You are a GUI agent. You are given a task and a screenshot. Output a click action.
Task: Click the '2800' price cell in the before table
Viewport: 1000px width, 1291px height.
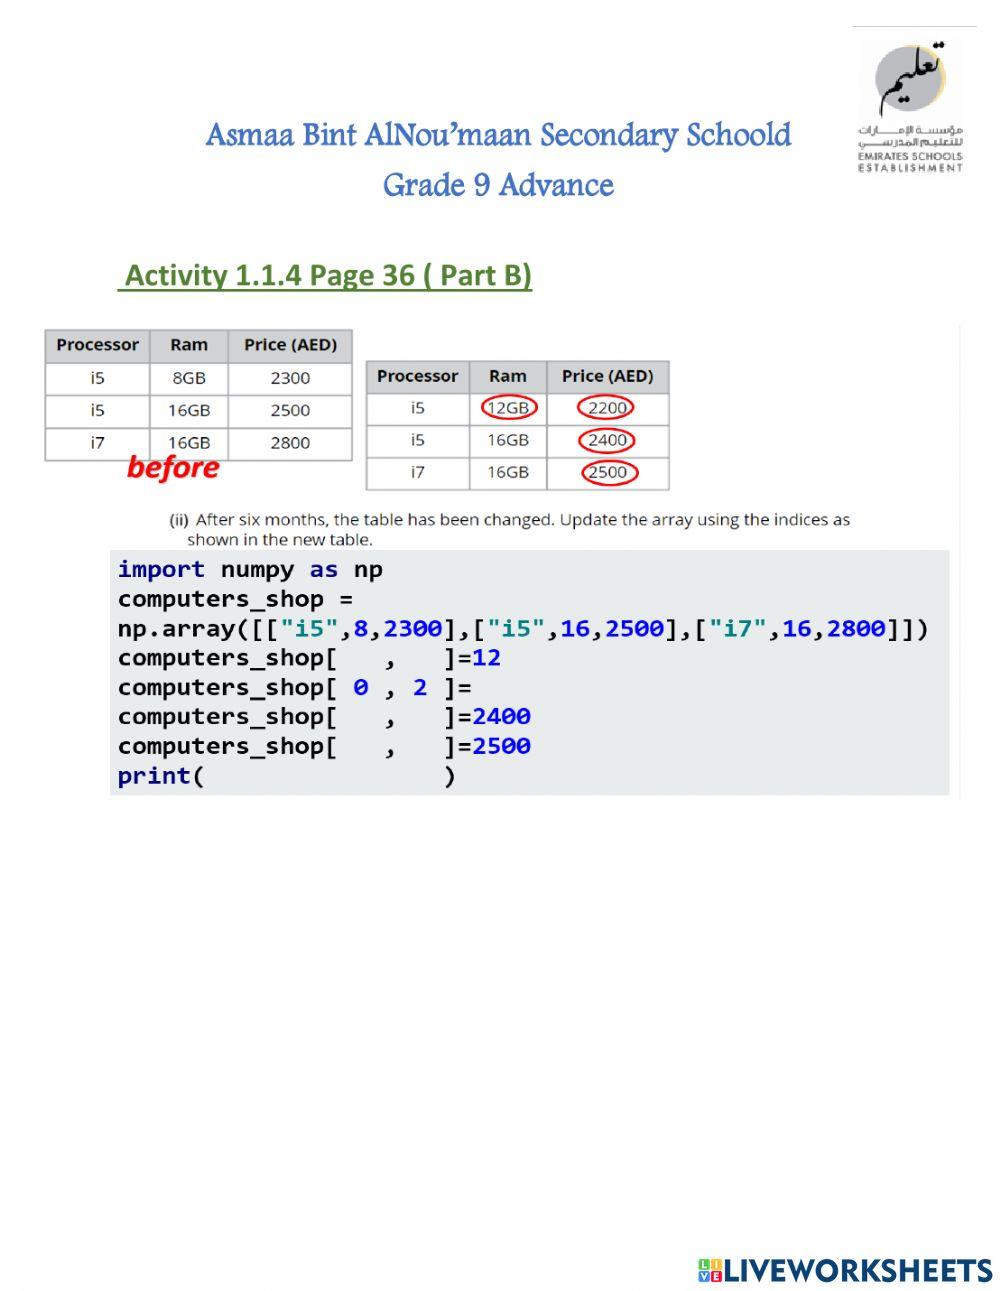pyautogui.click(x=290, y=443)
